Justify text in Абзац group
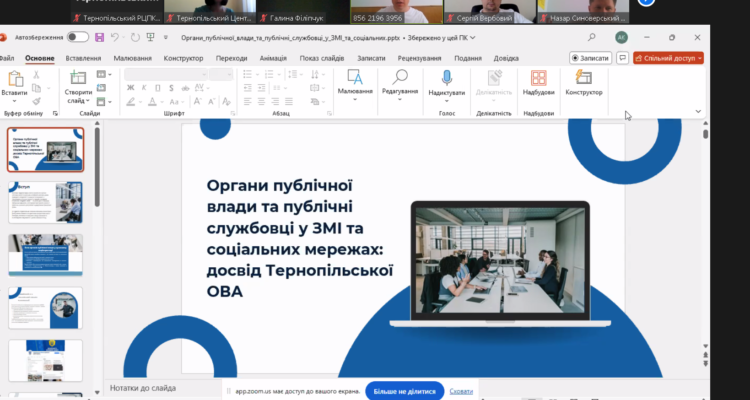Image resolution: width=750 pixels, height=400 pixels. click(289, 101)
